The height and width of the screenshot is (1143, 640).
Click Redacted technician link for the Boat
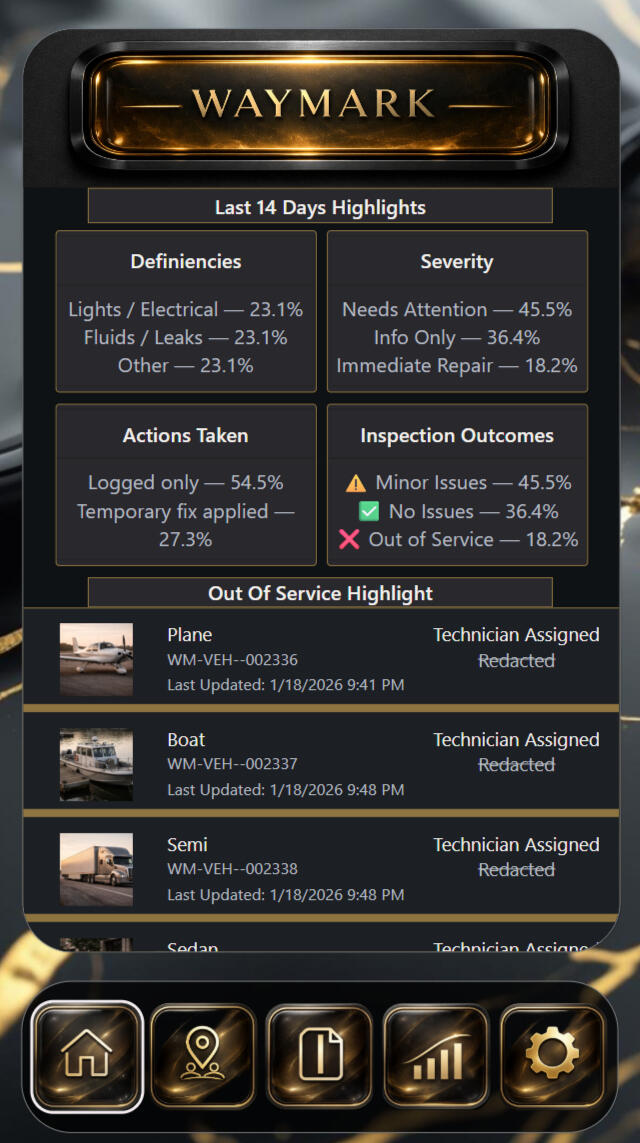[516, 765]
